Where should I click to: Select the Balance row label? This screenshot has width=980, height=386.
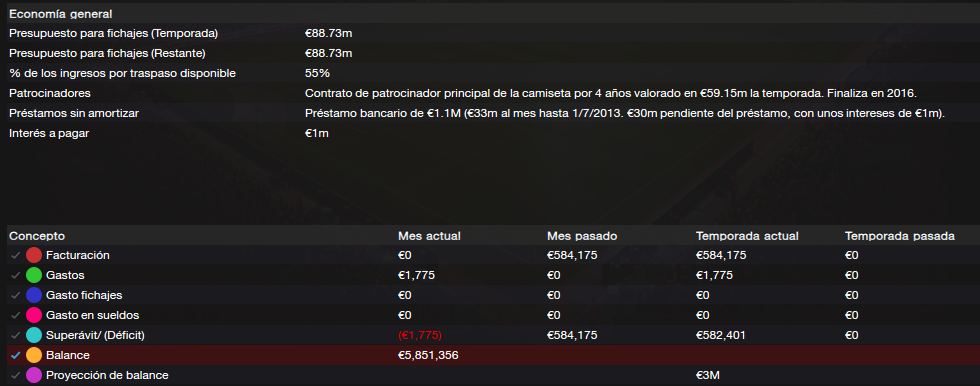point(68,355)
